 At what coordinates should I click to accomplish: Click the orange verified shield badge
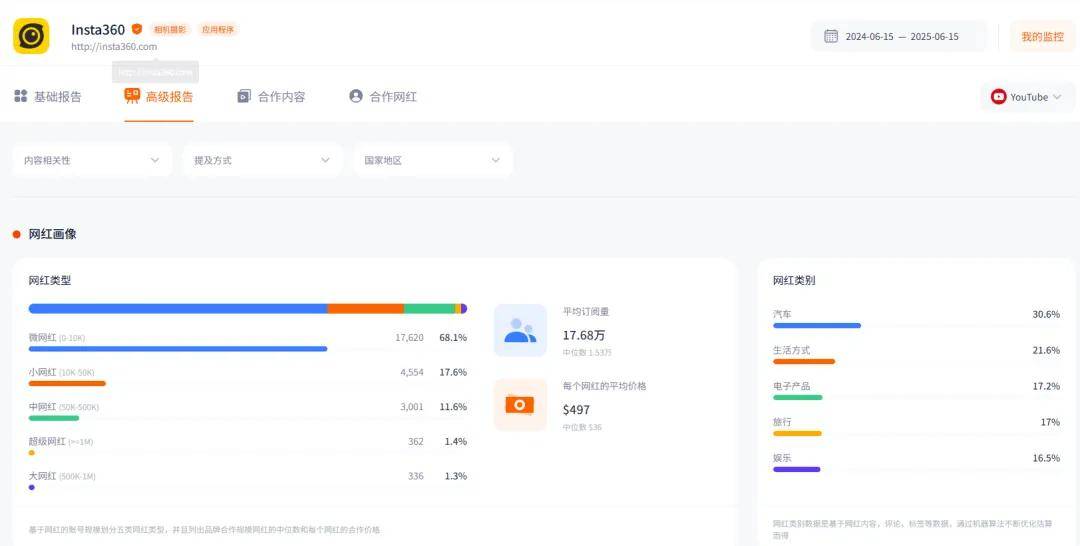137,29
